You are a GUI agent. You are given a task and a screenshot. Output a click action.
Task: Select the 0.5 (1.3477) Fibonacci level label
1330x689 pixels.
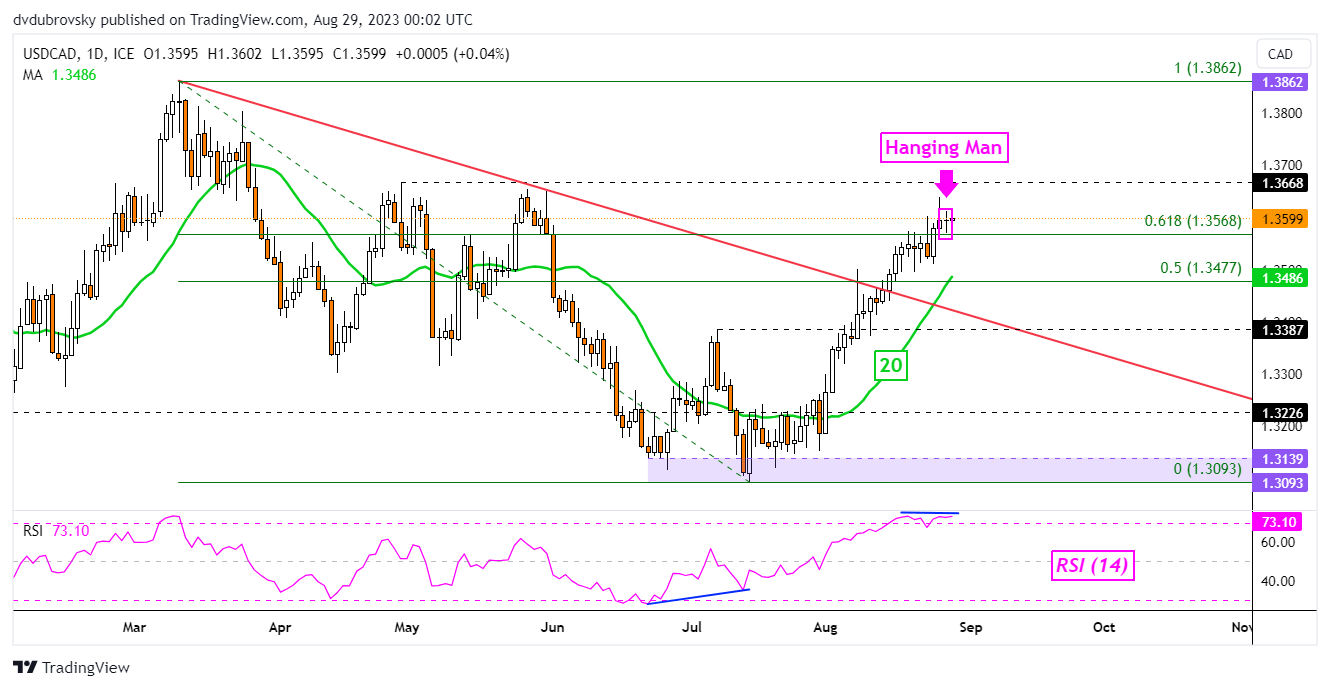[1199, 268]
